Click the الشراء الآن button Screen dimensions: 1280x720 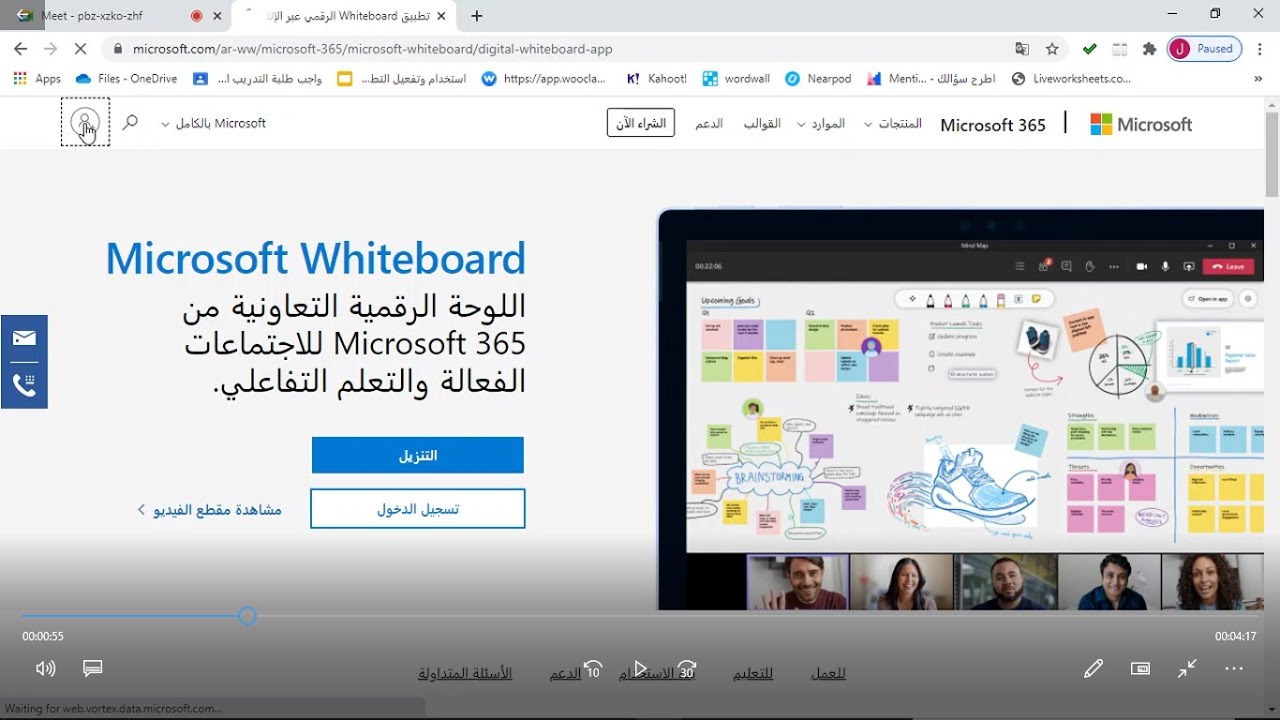(x=641, y=123)
